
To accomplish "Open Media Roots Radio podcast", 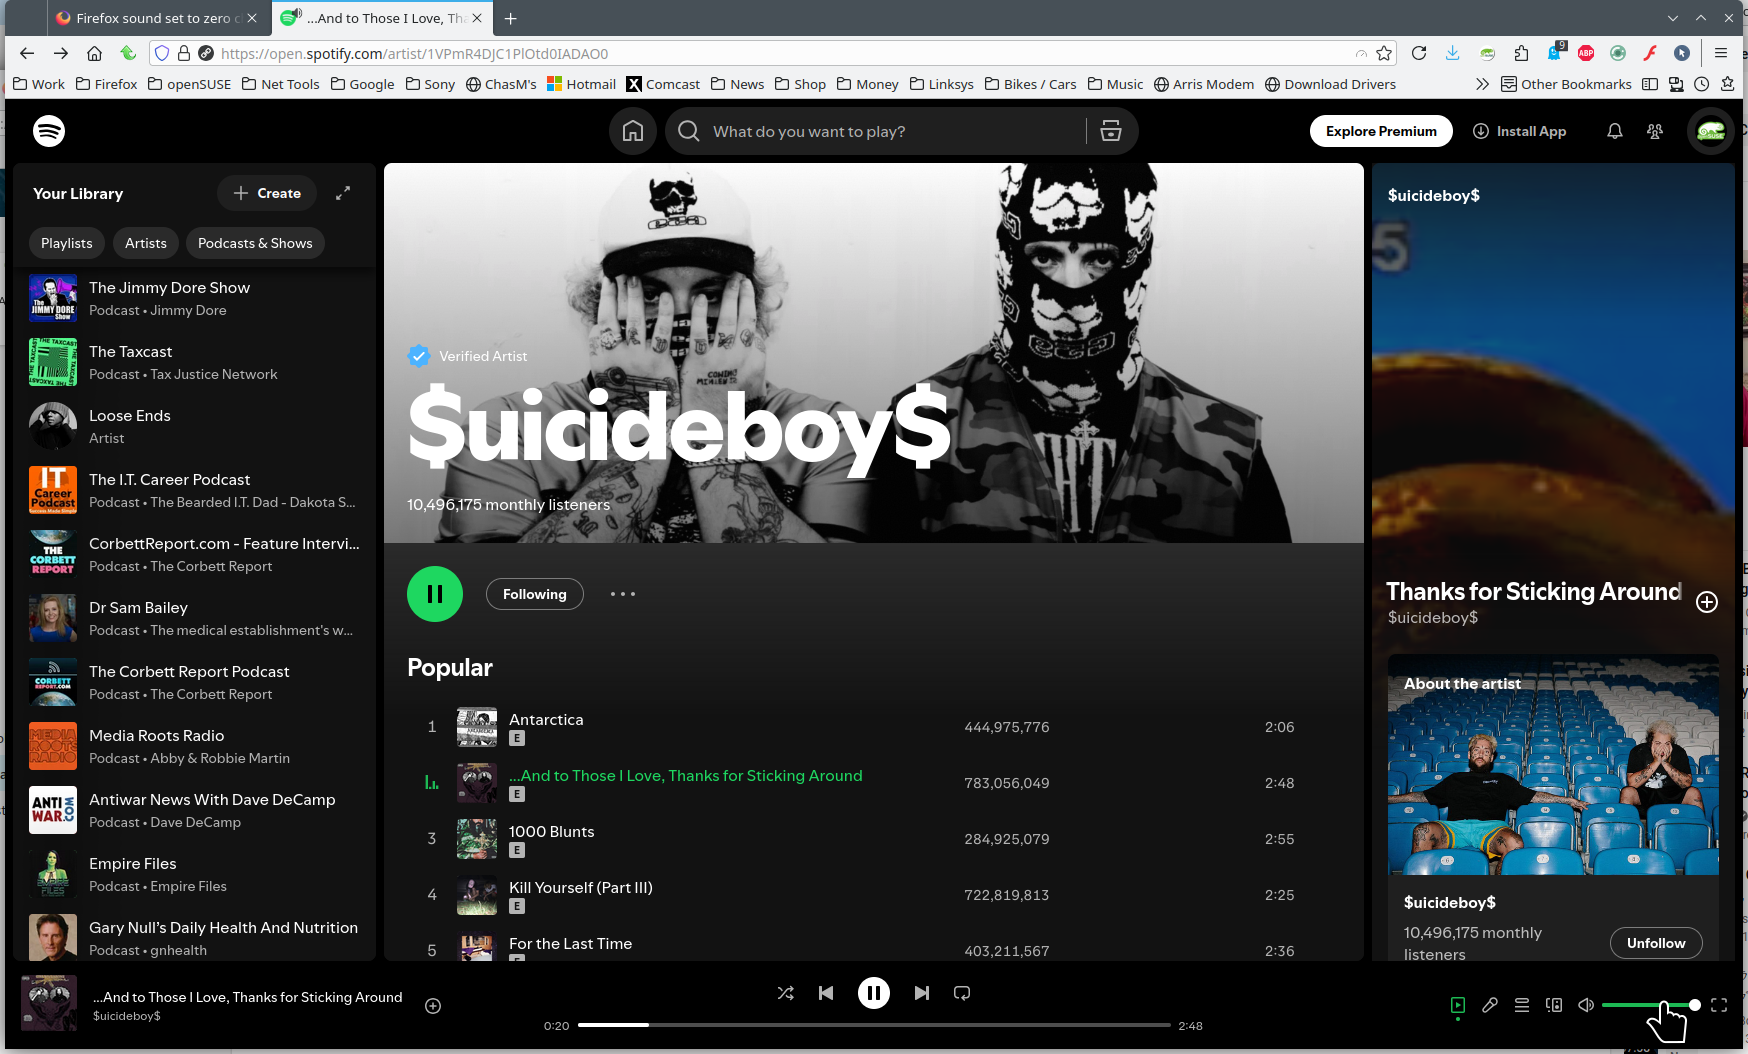I will (195, 746).
